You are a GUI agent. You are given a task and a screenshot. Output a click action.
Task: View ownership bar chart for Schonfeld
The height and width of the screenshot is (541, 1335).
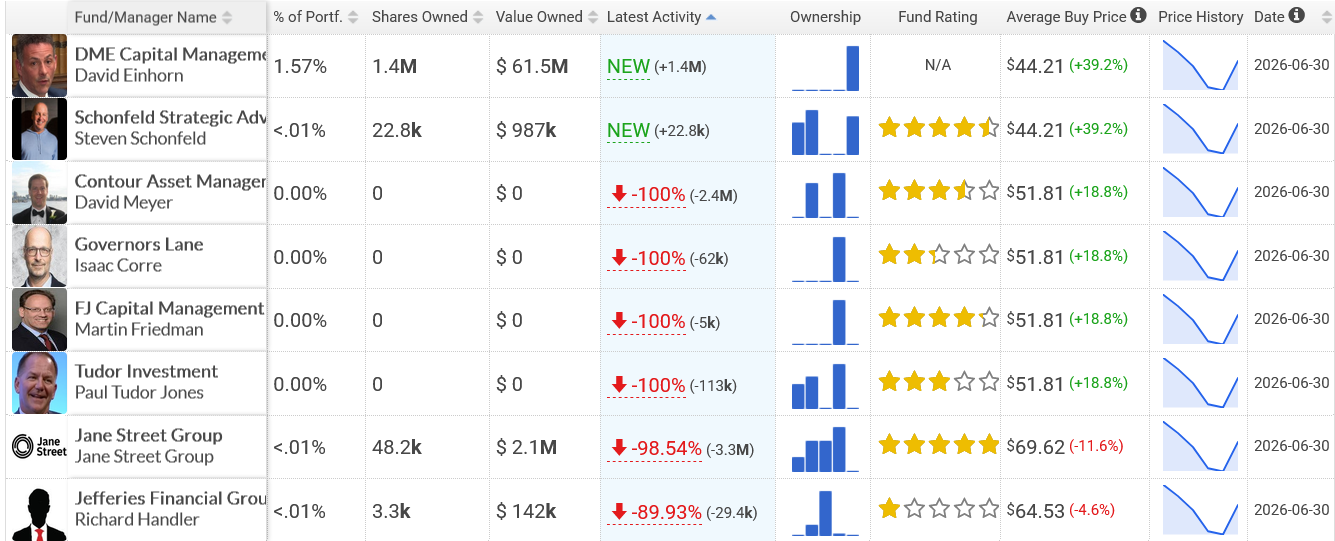(825, 131)
